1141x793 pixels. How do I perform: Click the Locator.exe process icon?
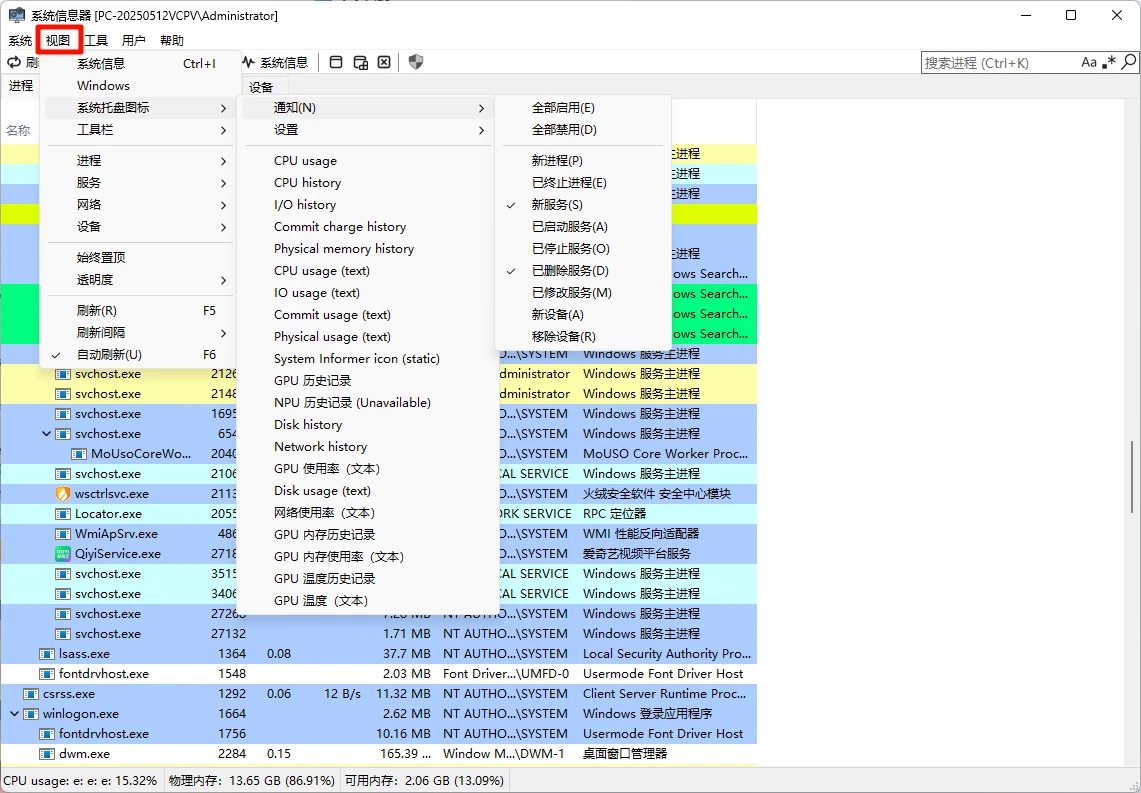pyautogui.click(x=63, y=514)
